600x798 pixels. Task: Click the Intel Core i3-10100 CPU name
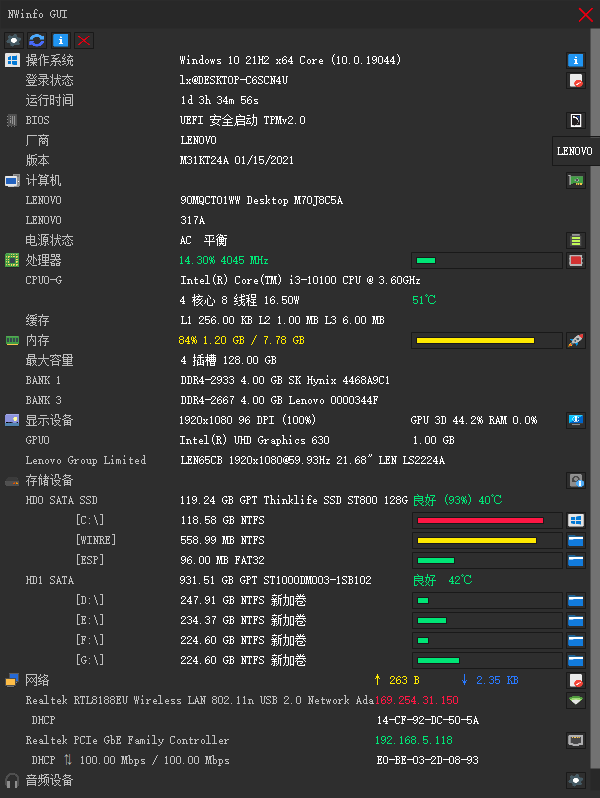pos(300,280)
